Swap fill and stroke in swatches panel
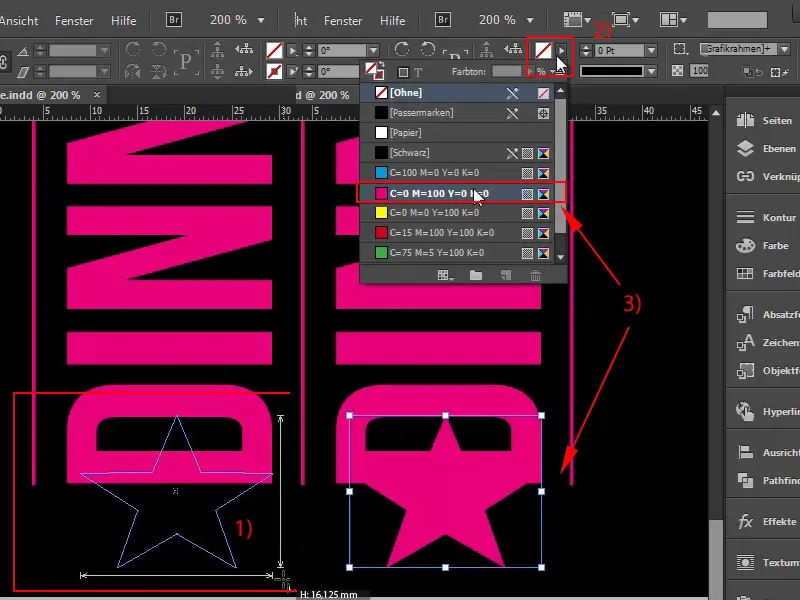Screen dimensions: 800x600 [x=383, y=64]
